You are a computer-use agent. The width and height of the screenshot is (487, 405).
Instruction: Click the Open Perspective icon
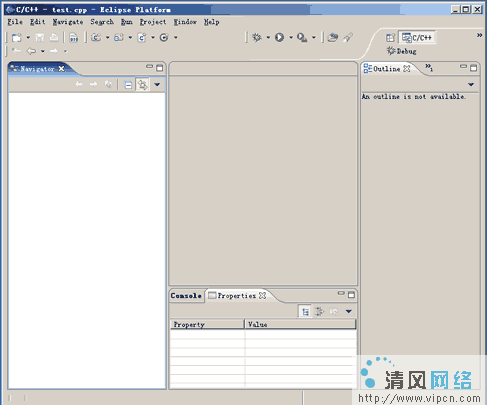[x=390, y=38]
